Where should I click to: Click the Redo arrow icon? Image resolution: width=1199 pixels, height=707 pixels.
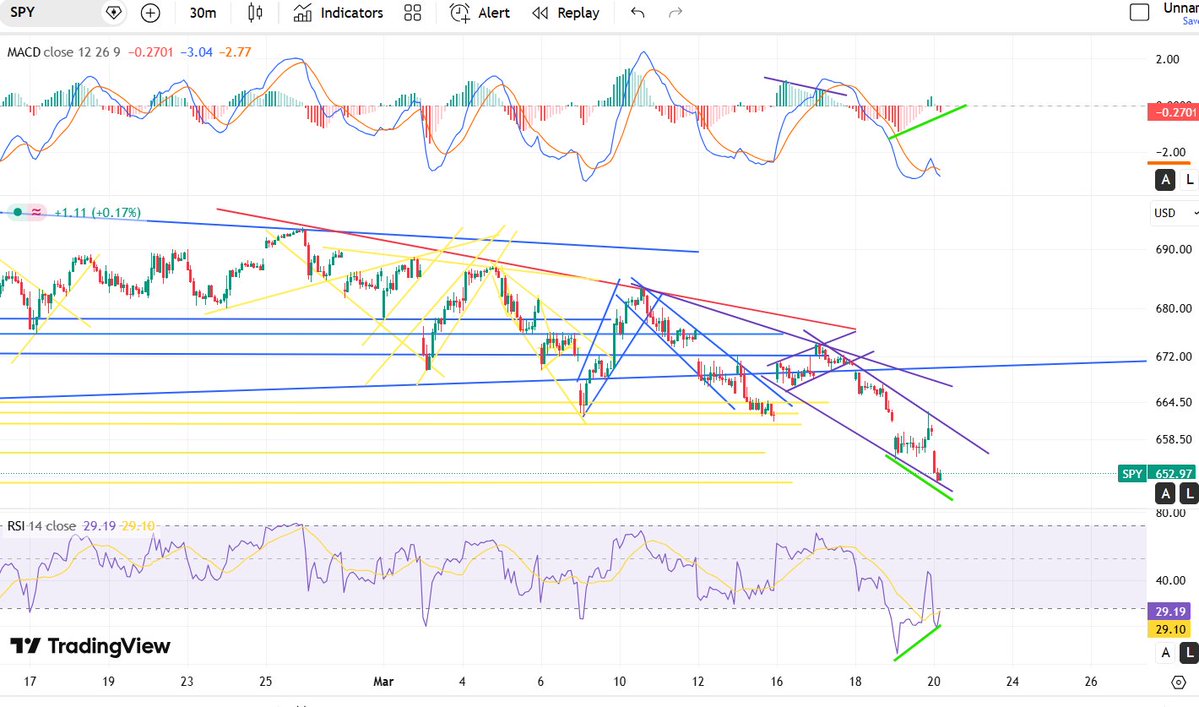point(674,13)
